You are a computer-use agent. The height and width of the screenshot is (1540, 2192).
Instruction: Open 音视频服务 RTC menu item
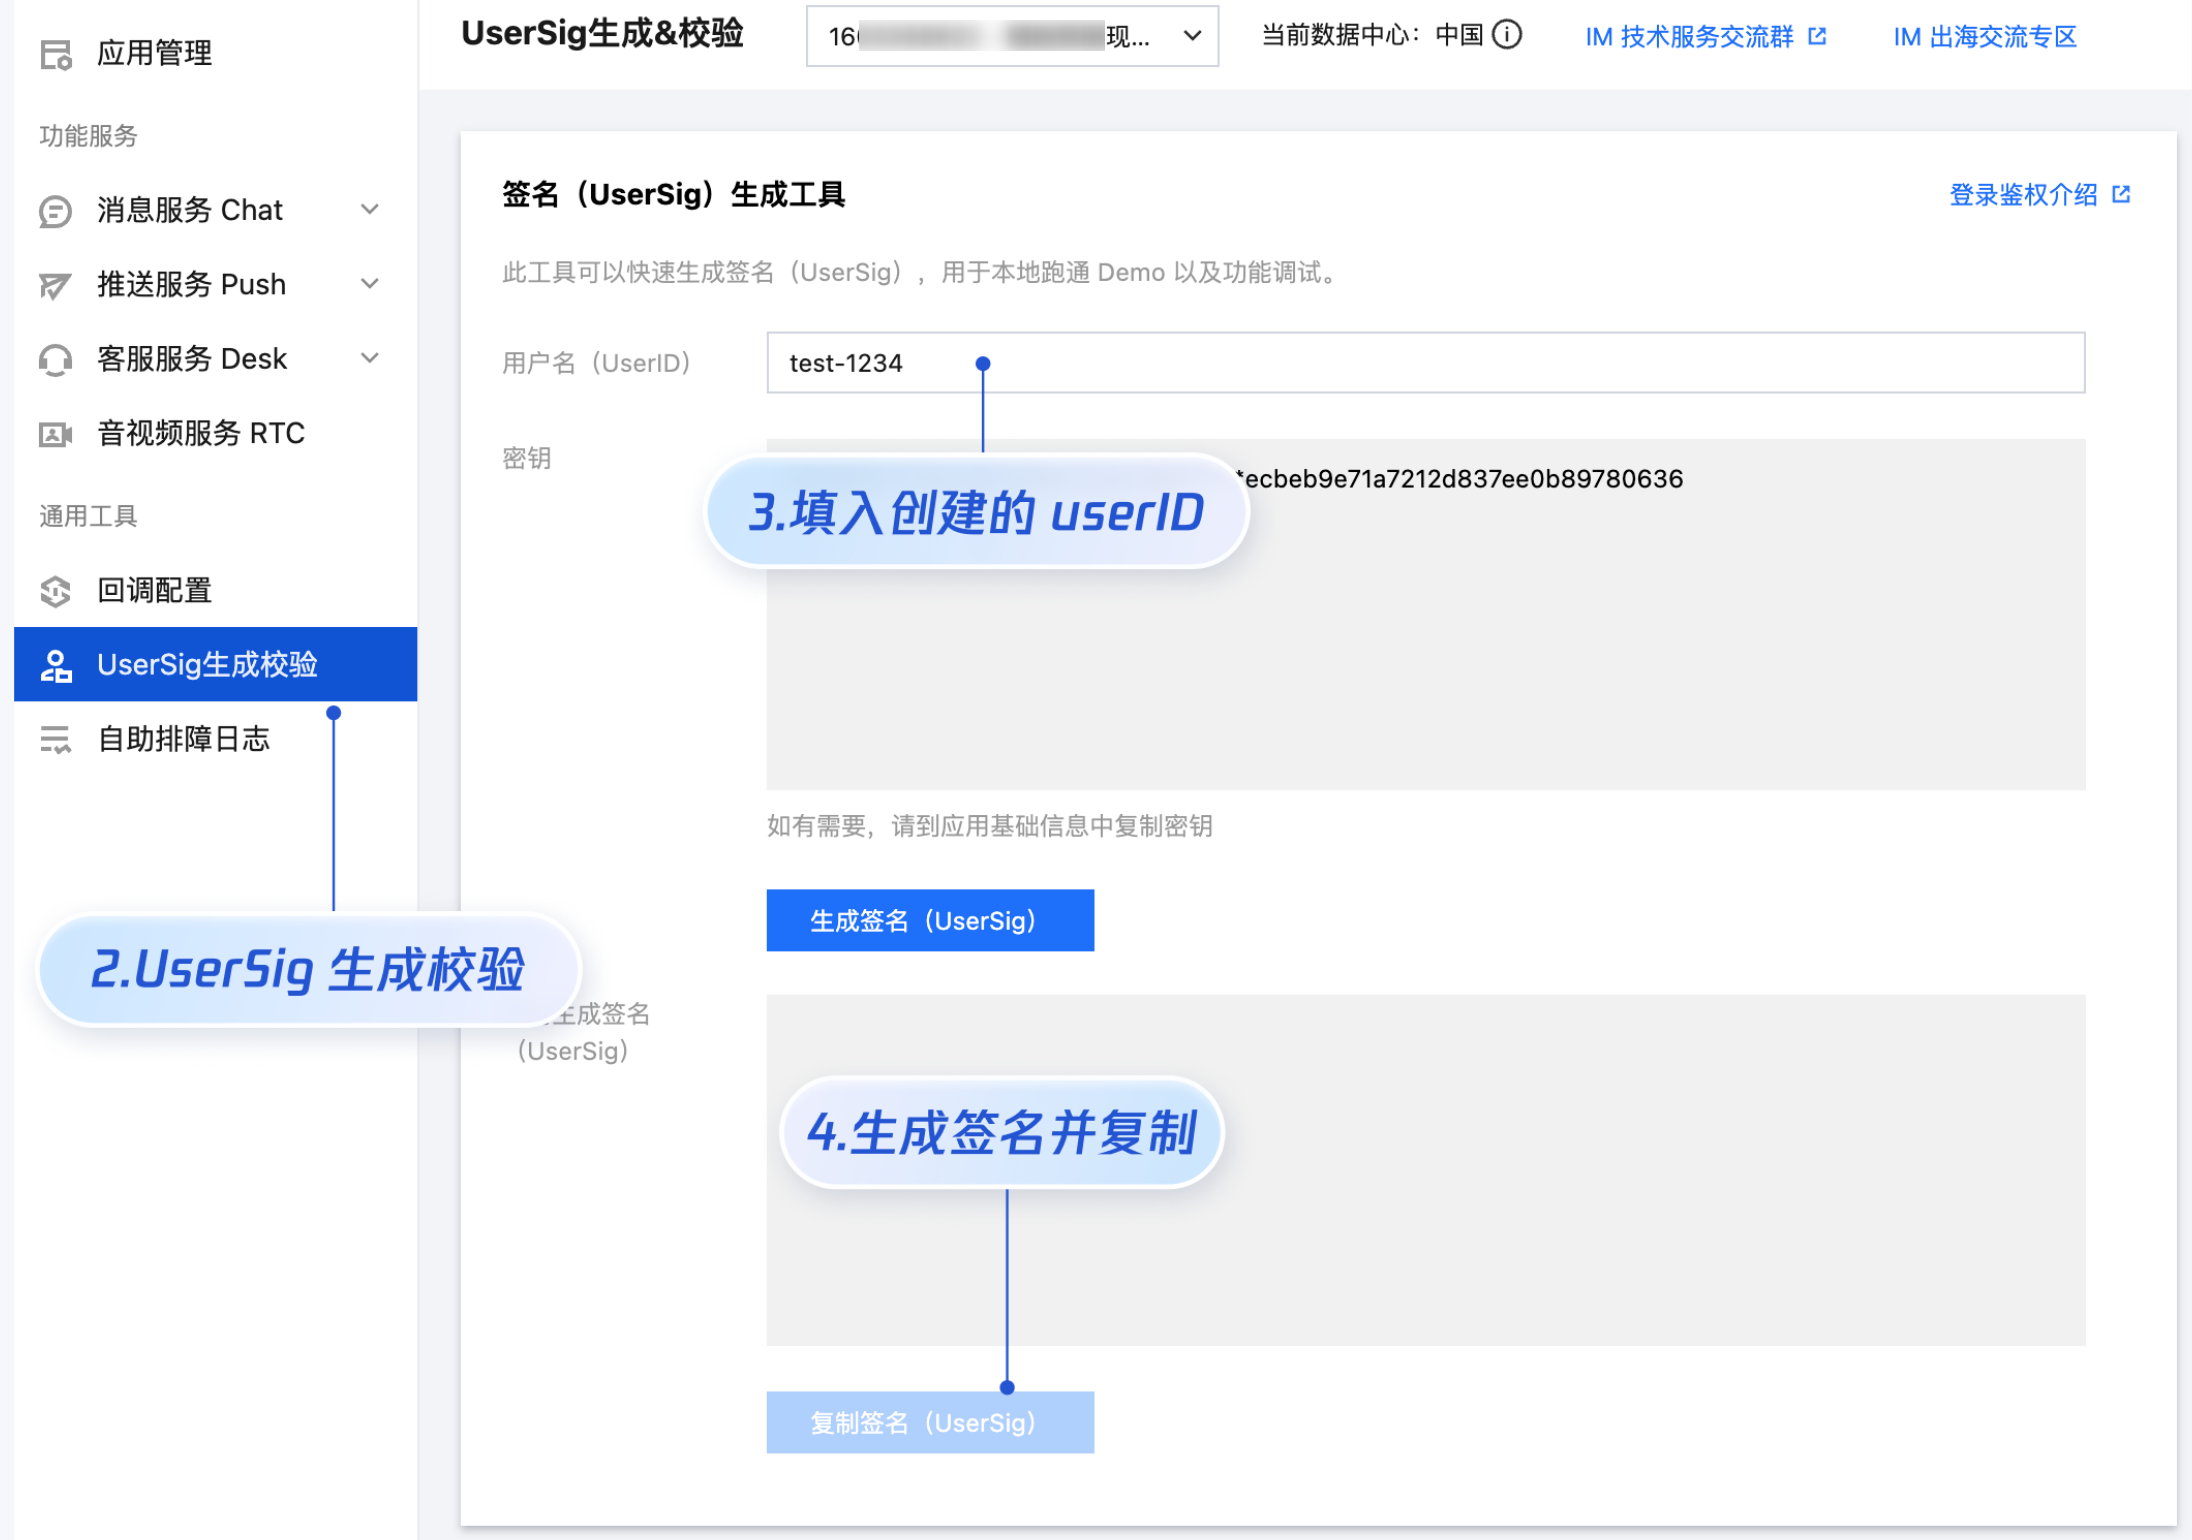[201, 434]
